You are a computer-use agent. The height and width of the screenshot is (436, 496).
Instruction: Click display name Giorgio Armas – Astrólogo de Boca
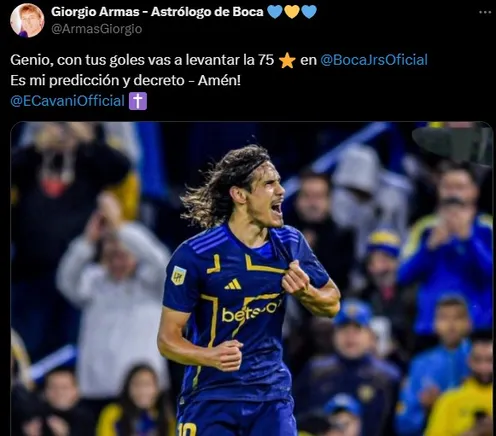(157, 12)
